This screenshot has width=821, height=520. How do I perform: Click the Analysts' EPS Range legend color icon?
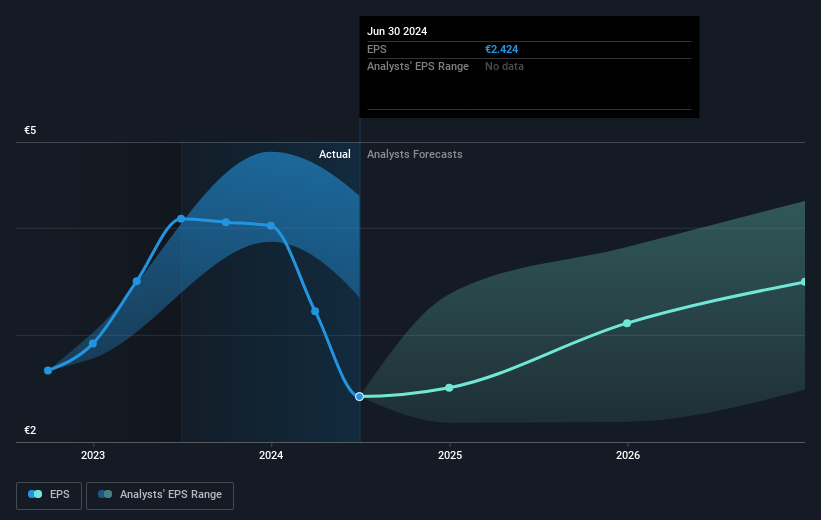[105, 494]
